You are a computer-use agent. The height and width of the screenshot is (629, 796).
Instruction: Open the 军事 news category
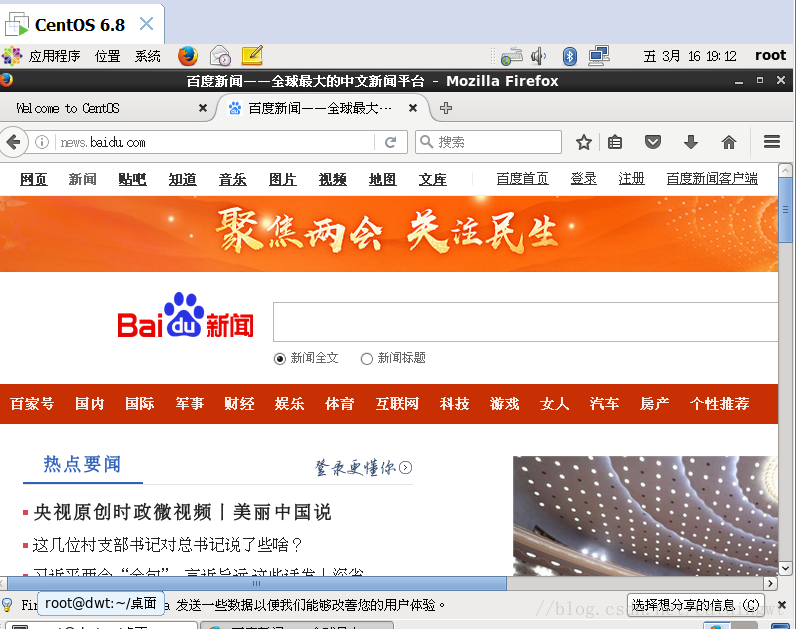pos(189,404)
